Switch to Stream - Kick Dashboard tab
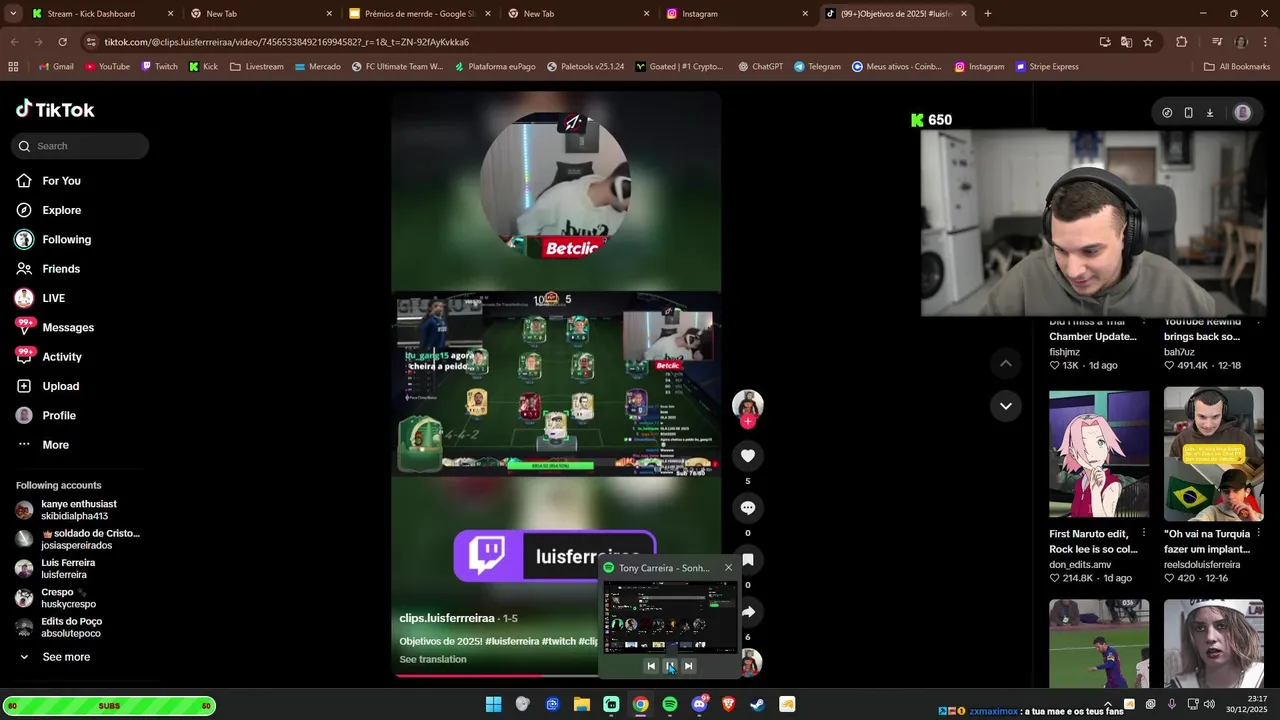This screenshot has width=1280, height=720. pos(103,14)
